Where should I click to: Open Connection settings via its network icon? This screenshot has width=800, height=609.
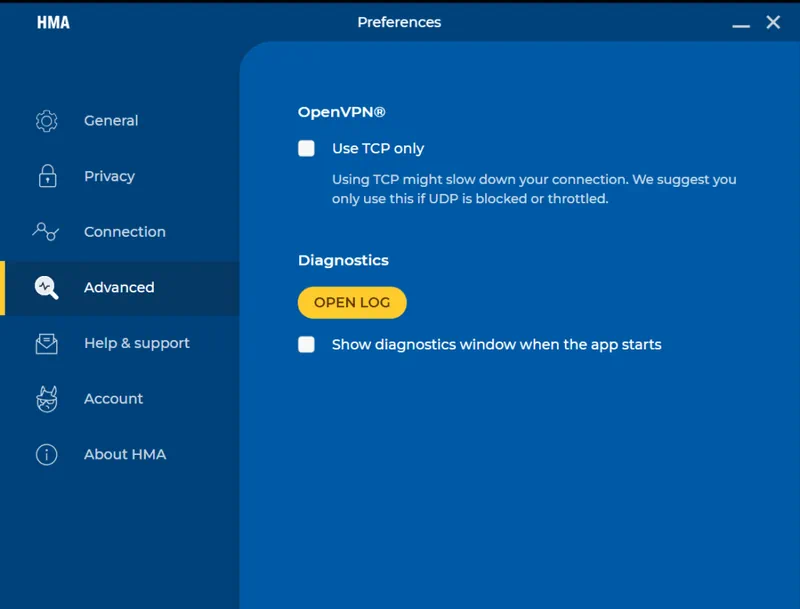pos(46,231)
